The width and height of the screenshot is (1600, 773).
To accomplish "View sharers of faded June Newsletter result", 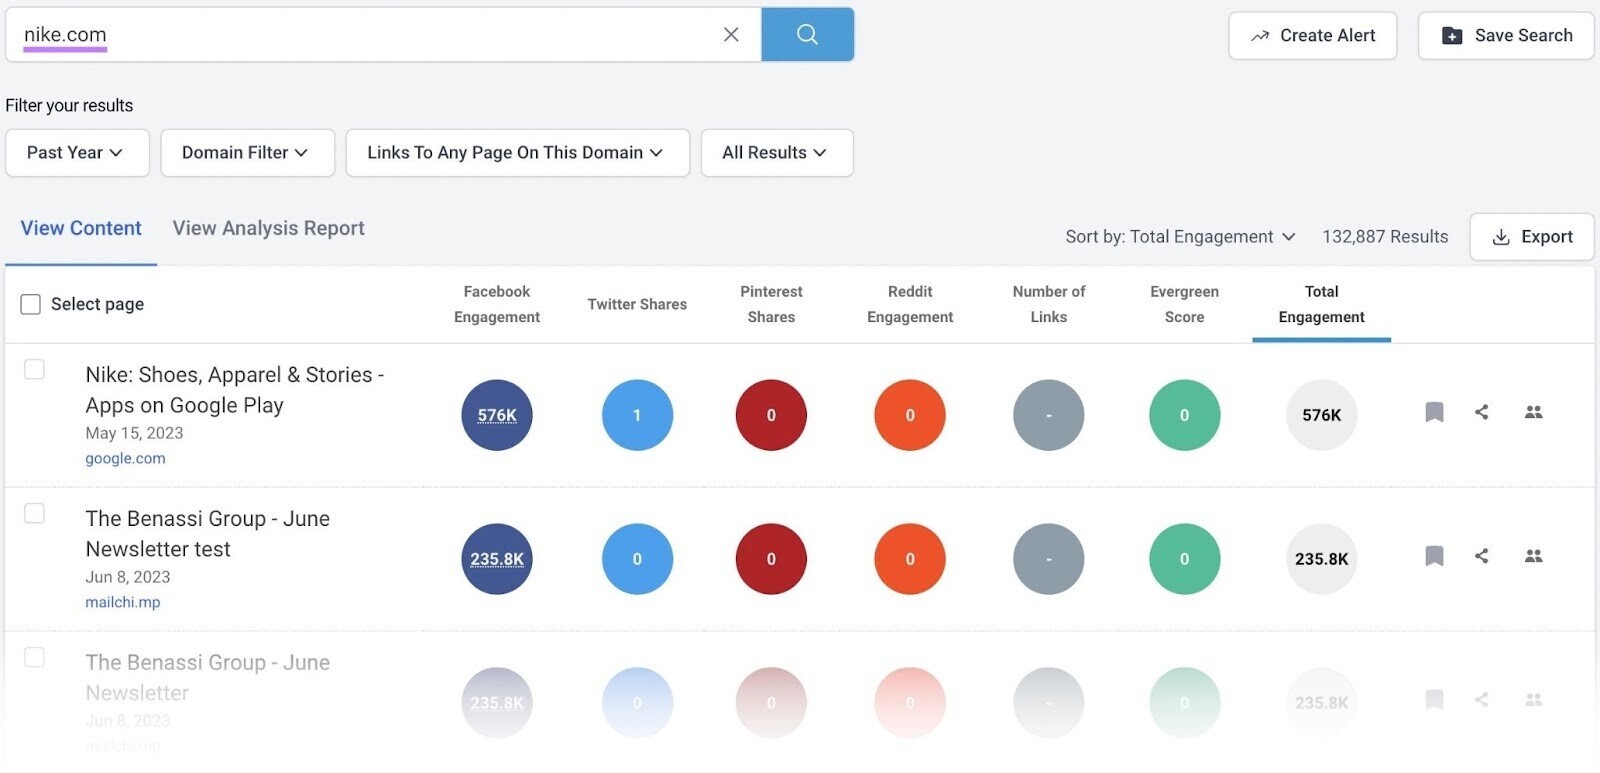I will click(x=1533, y=700).
